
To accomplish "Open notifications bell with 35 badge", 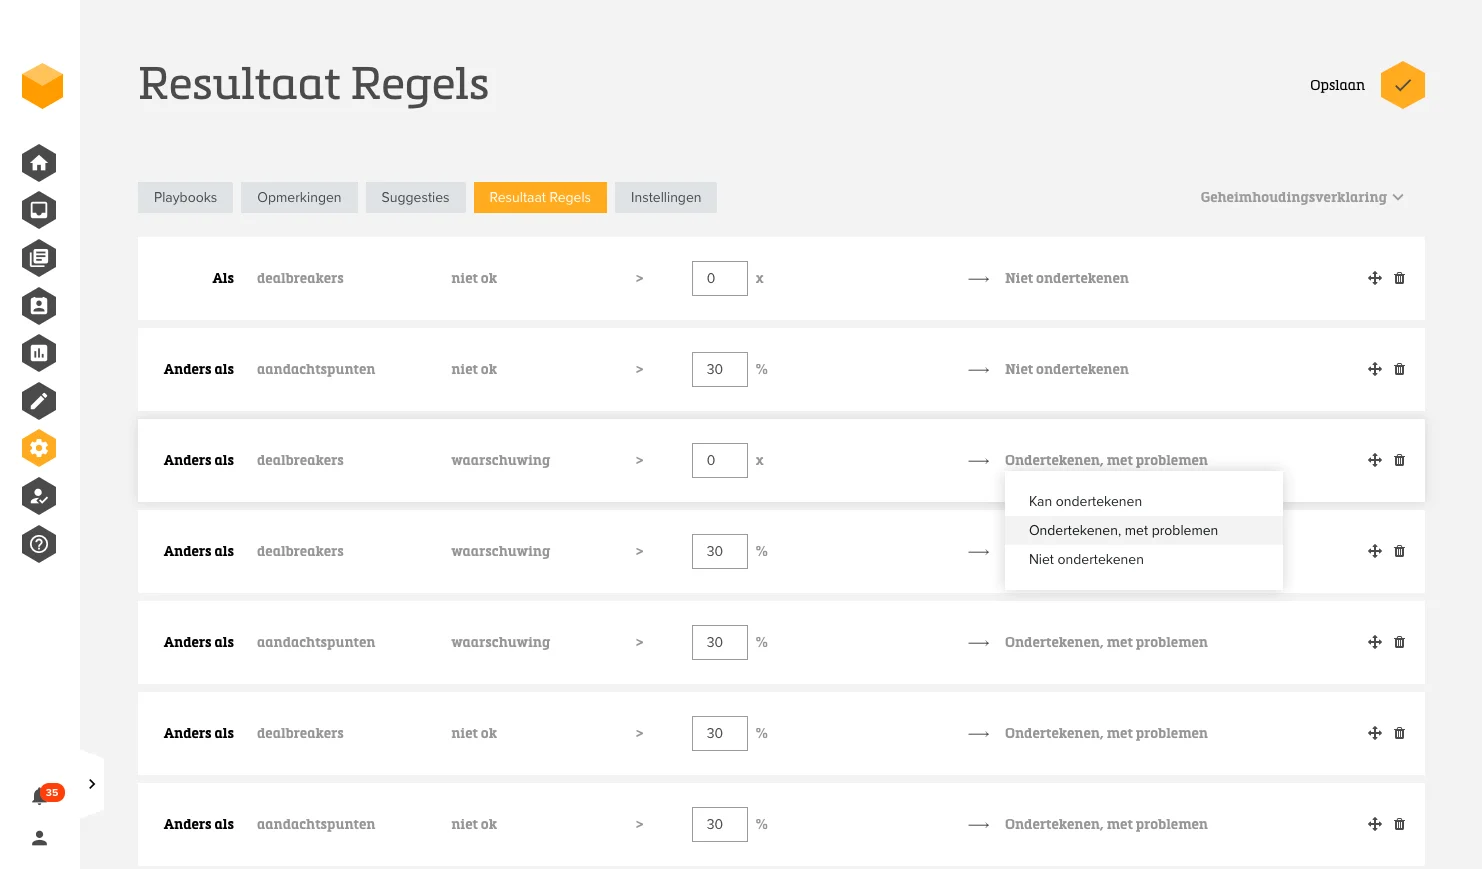I will point(40,796).
